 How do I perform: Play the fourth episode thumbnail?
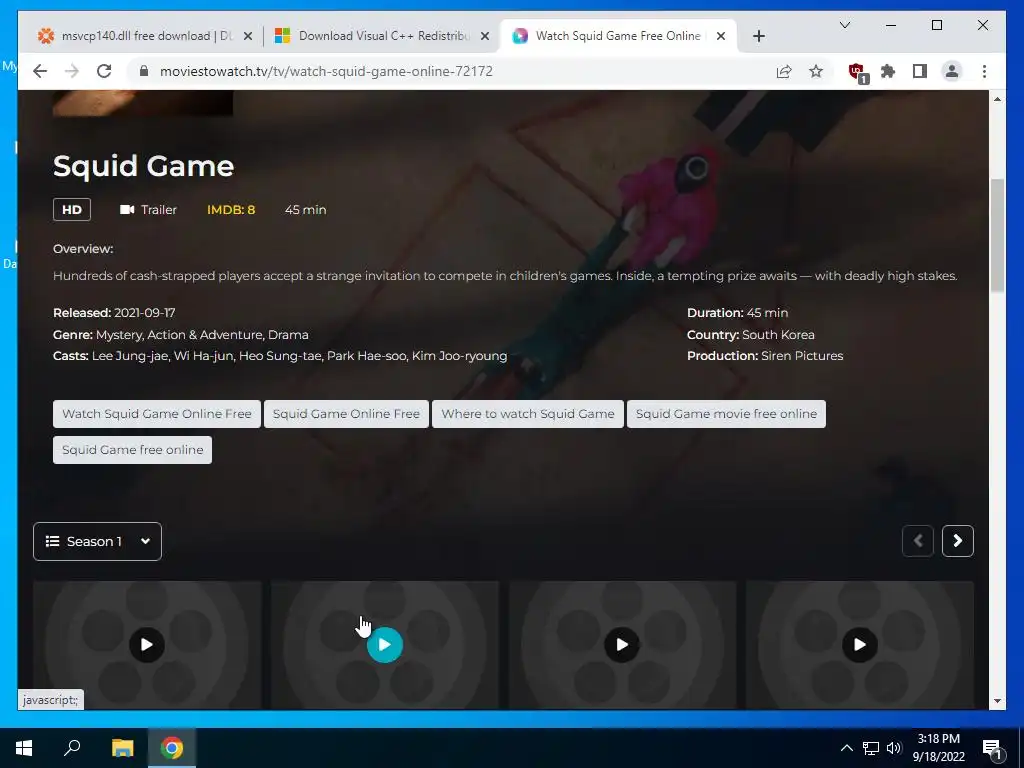(859, 645)
